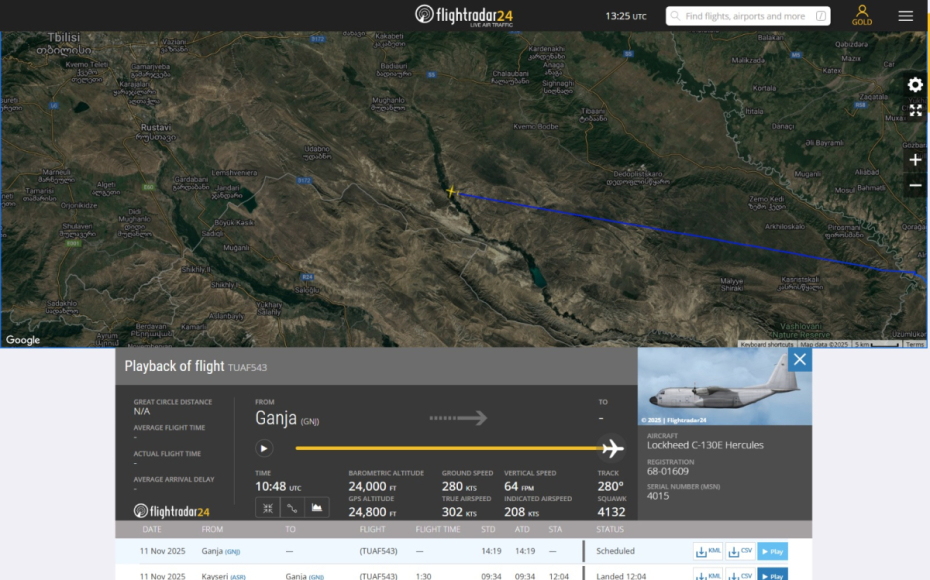Click the Flightradar24 logo in header

click(x=464, y=15)
